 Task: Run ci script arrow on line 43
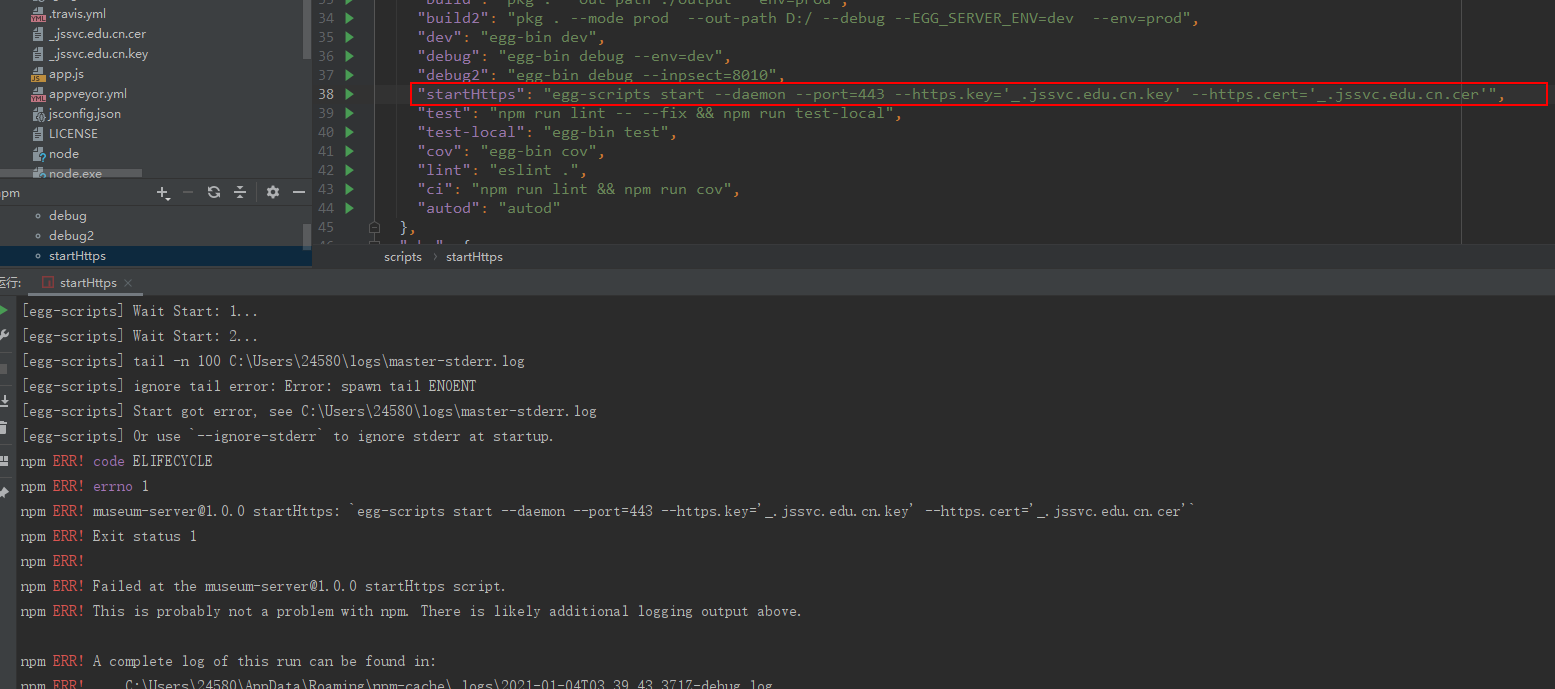pos(349,189)
